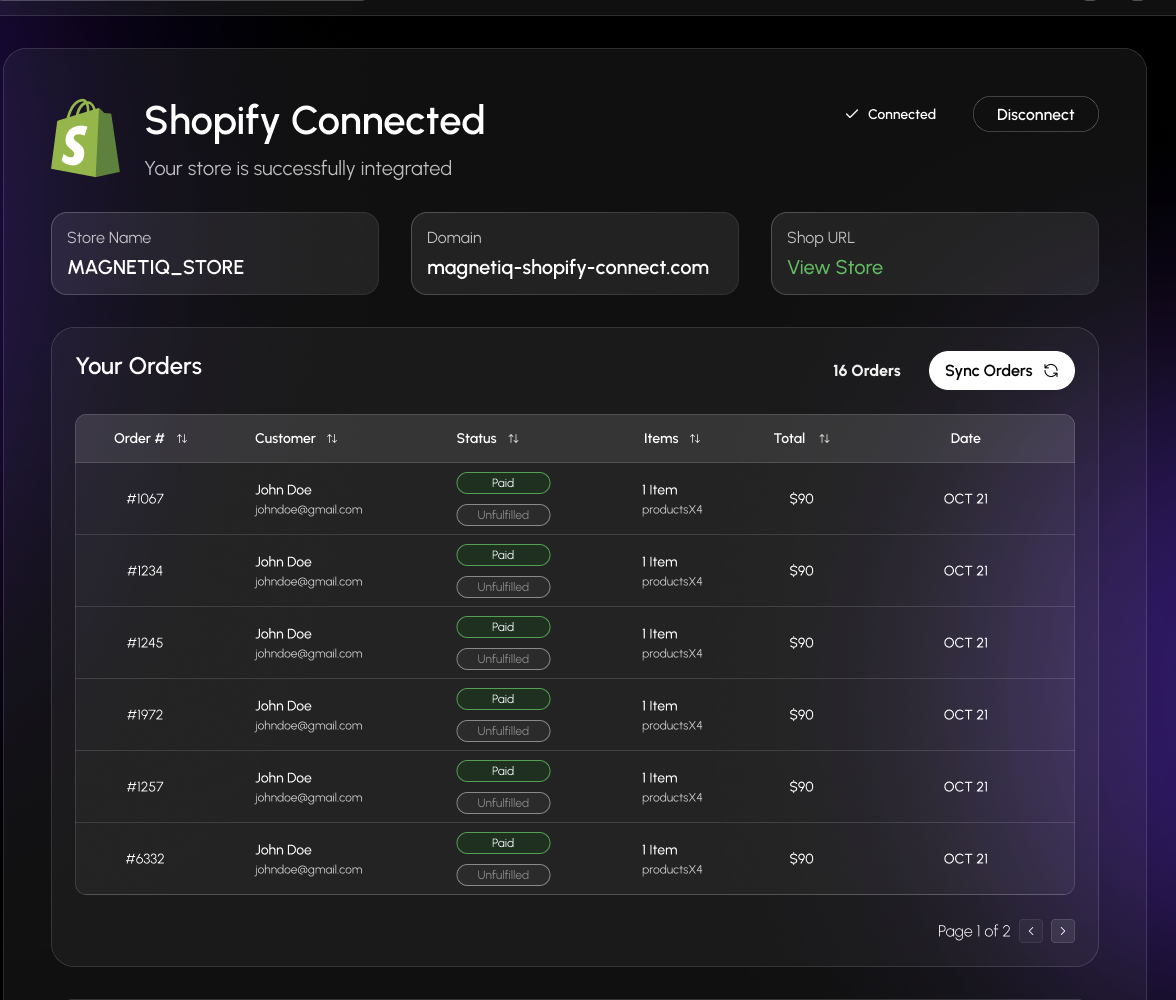Sort the table by Customer column
This screenshot has height=1000, width=1176.
[x=332, y=438]
